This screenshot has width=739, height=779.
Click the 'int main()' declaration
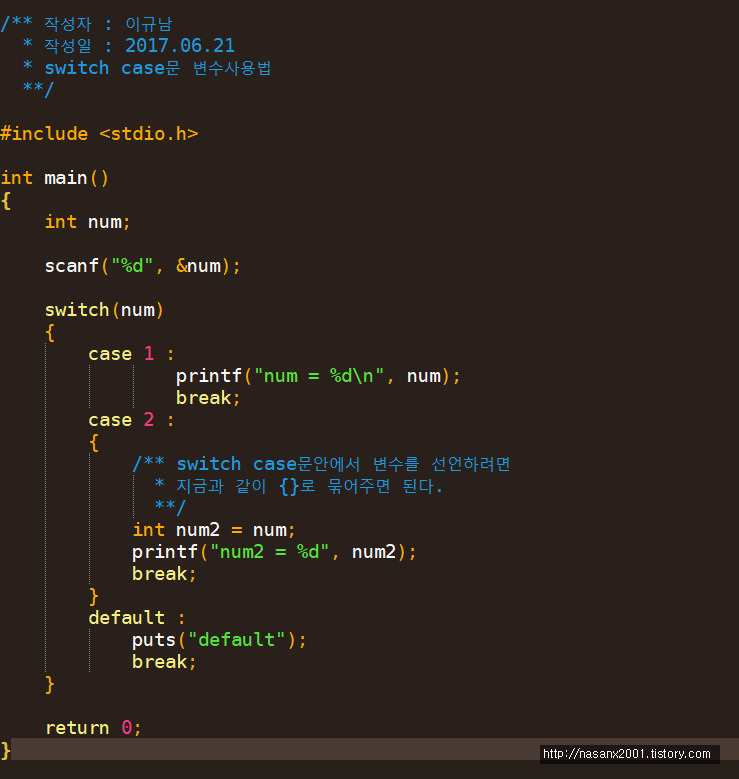54,178
